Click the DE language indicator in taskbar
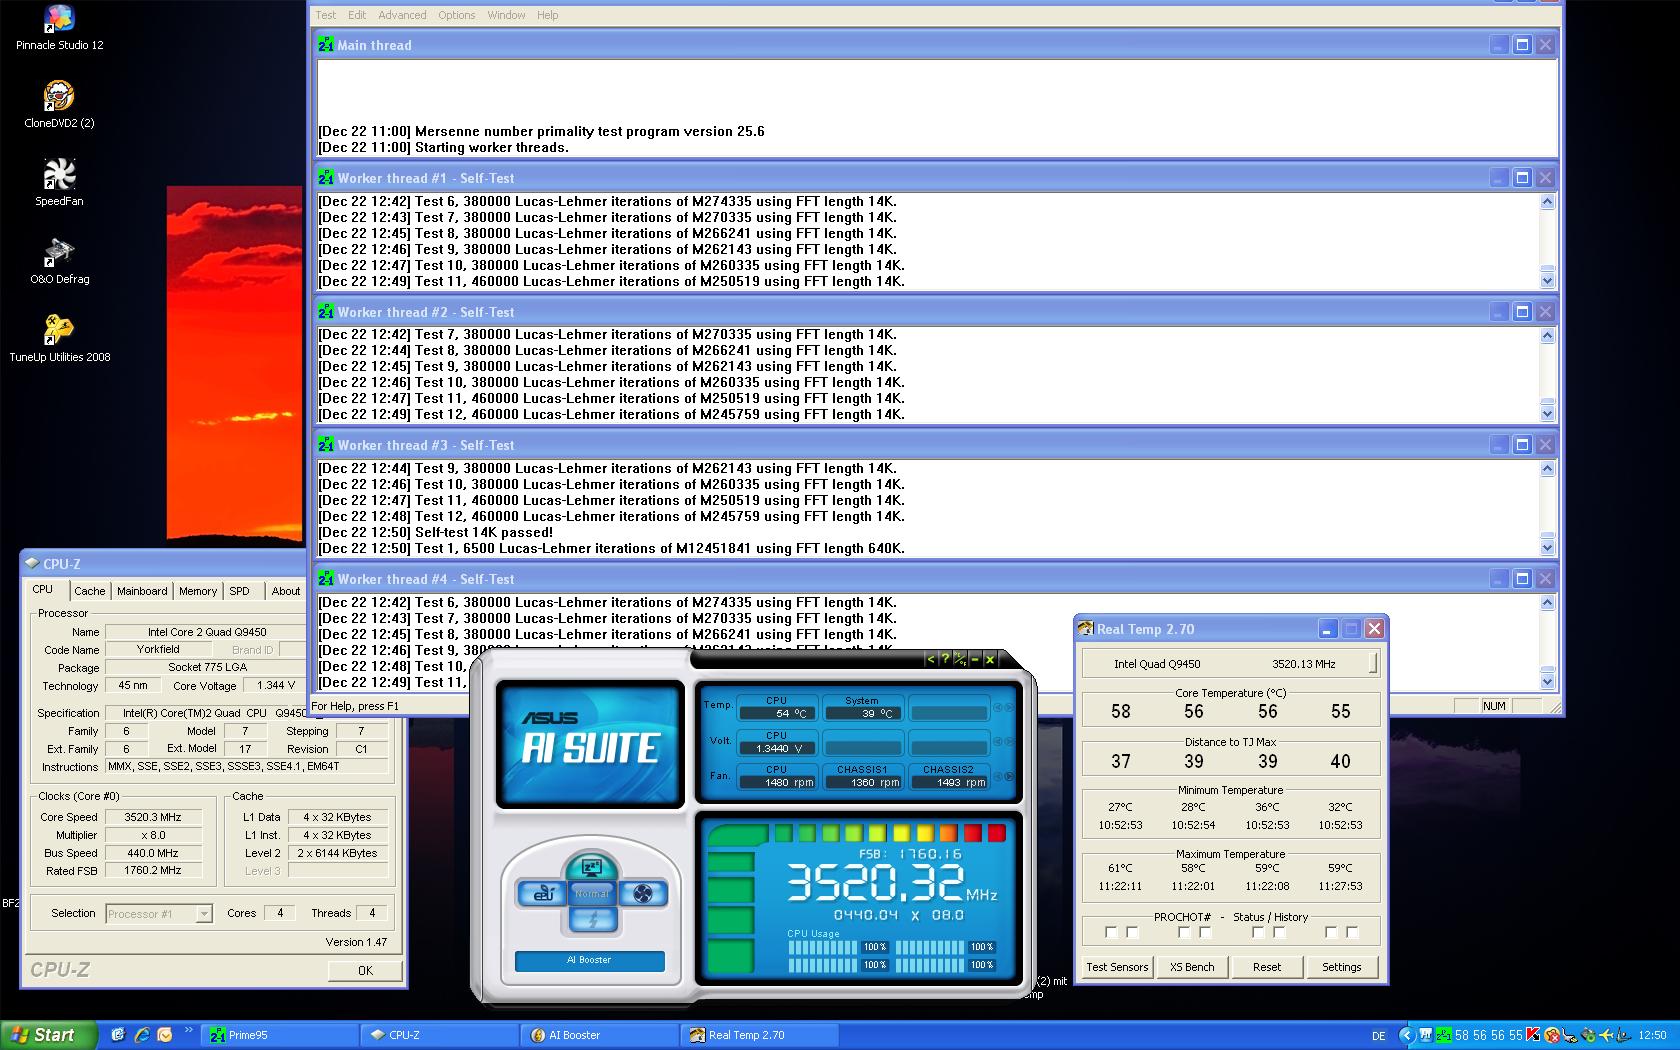Viewport: 1680px width, 1050px height. click(x=1379, y=1035)
